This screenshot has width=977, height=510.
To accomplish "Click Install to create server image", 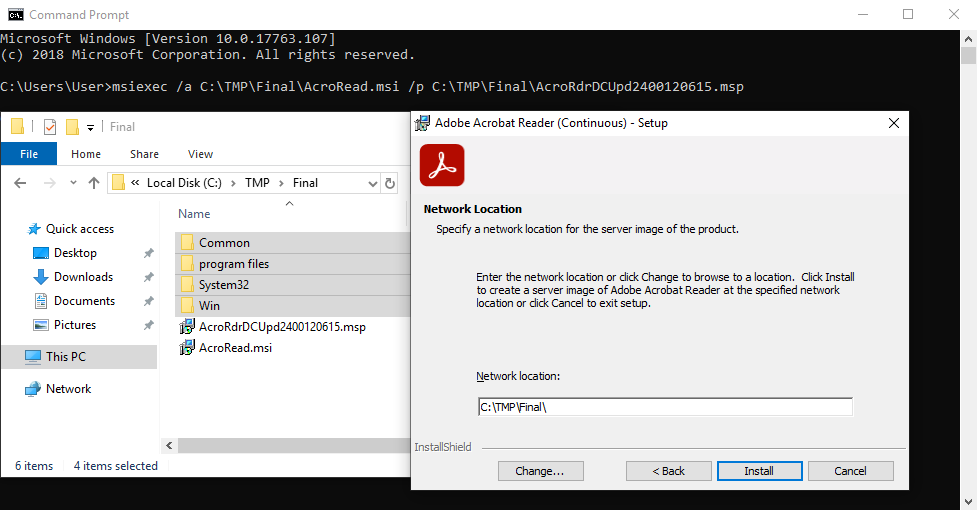I will pos(759,471).
